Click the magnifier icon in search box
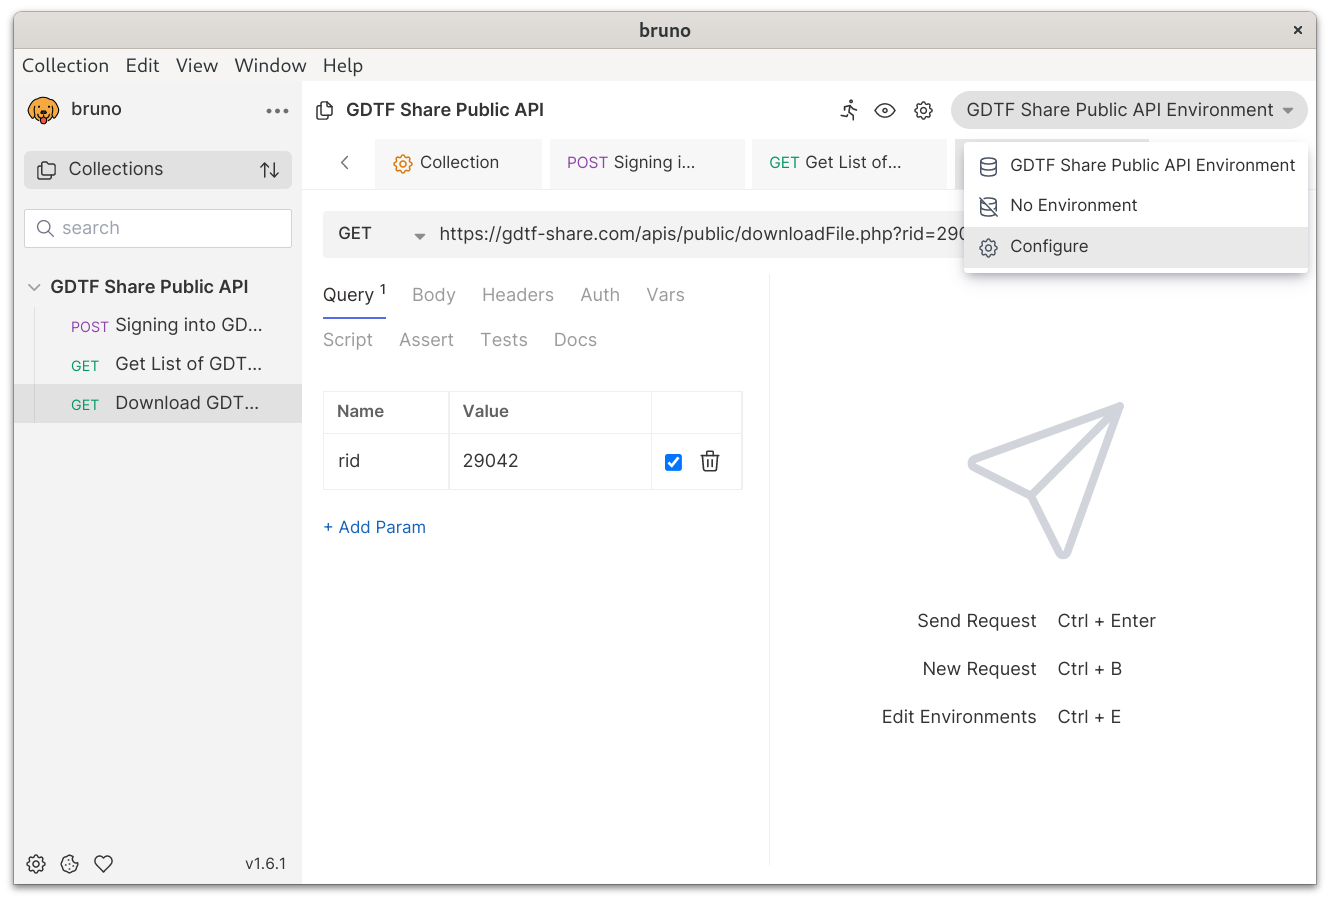This screenshot has width=1330, height=901. coord(45,228)
